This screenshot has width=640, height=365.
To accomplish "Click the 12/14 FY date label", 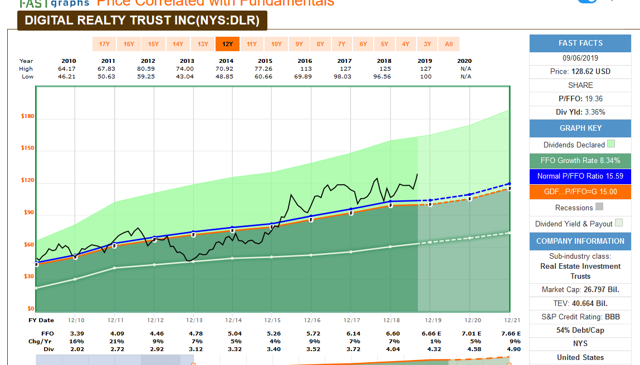I will click(x=233, y=320).
